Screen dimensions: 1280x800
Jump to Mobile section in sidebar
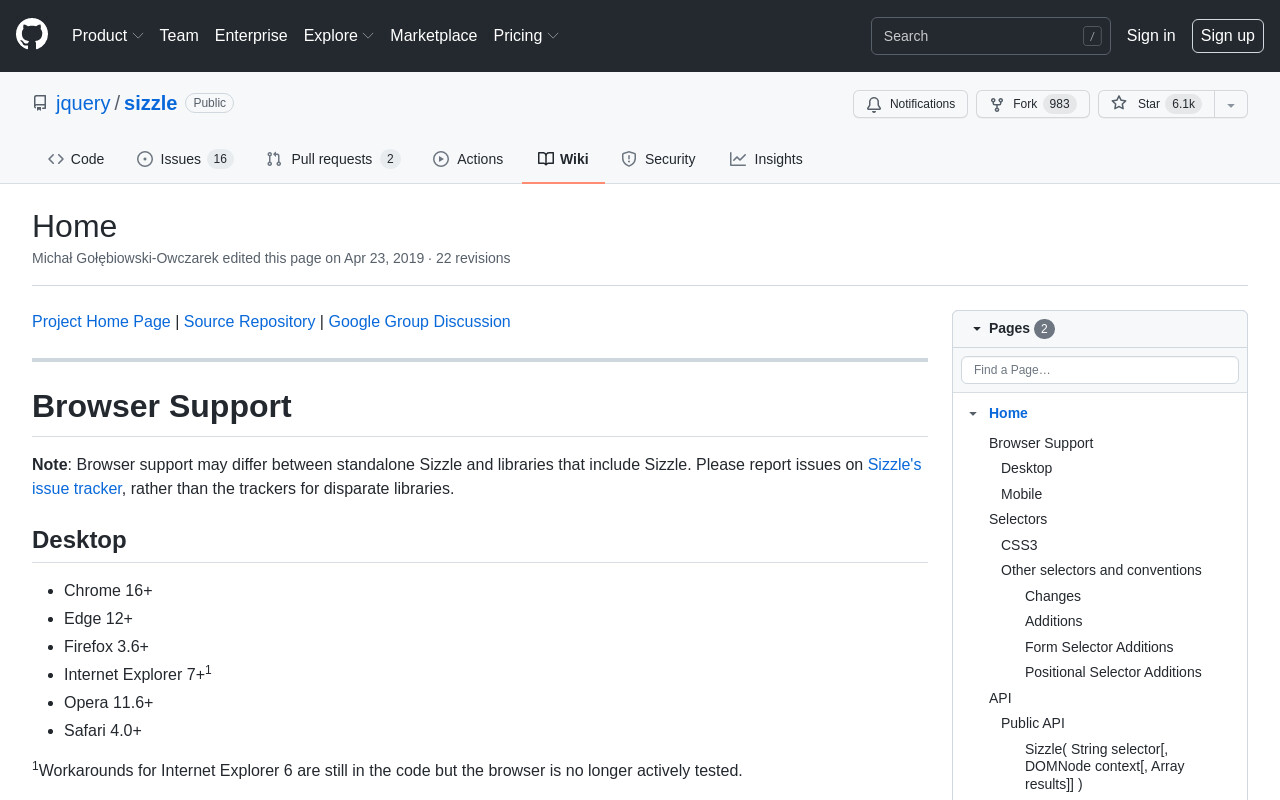1021,494
